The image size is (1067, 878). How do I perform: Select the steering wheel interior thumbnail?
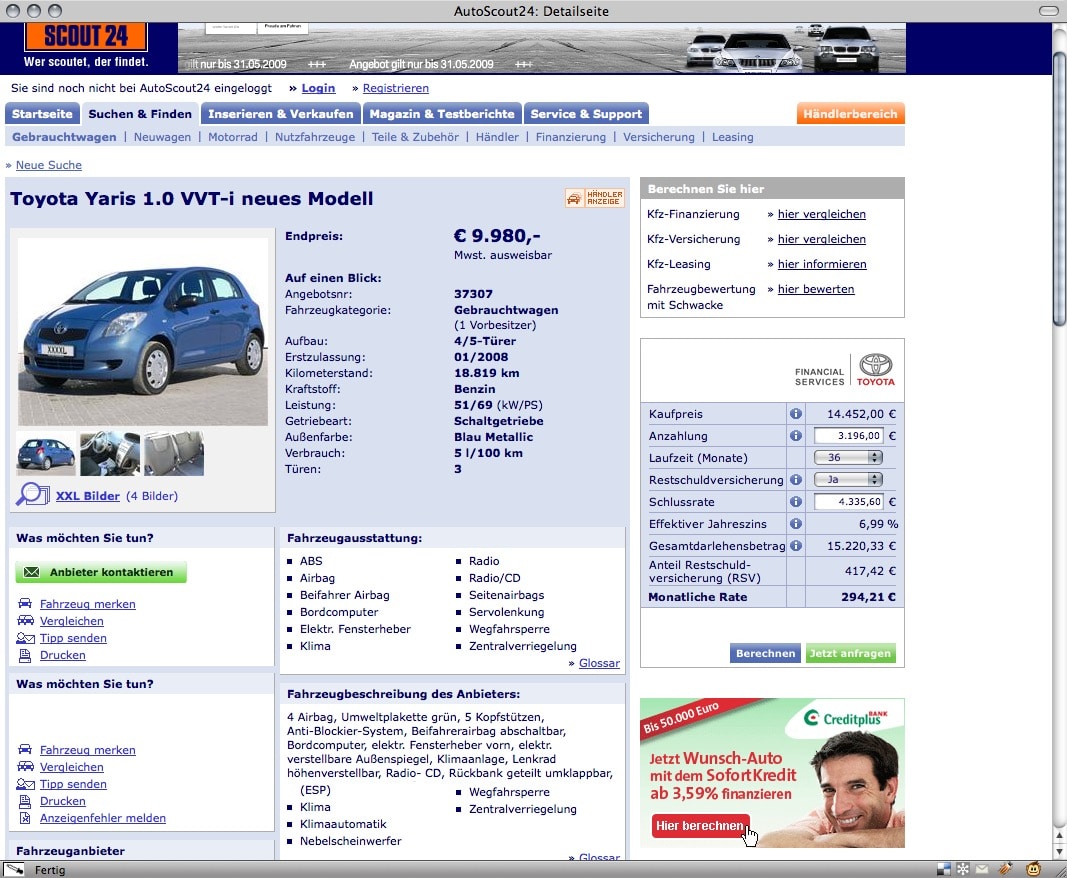click(110, 453)
